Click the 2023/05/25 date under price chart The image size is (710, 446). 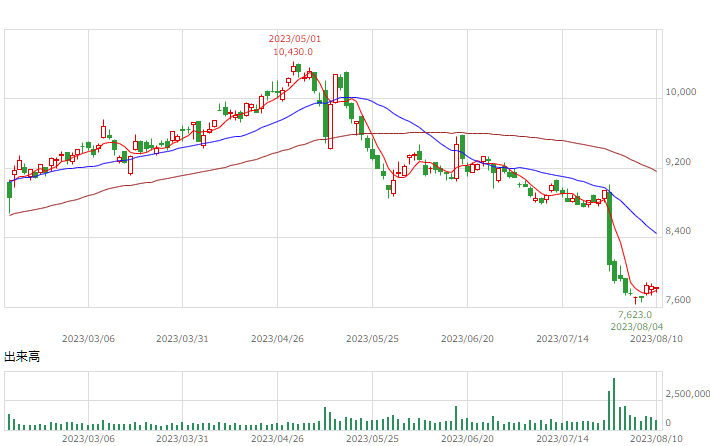[372, 339]
